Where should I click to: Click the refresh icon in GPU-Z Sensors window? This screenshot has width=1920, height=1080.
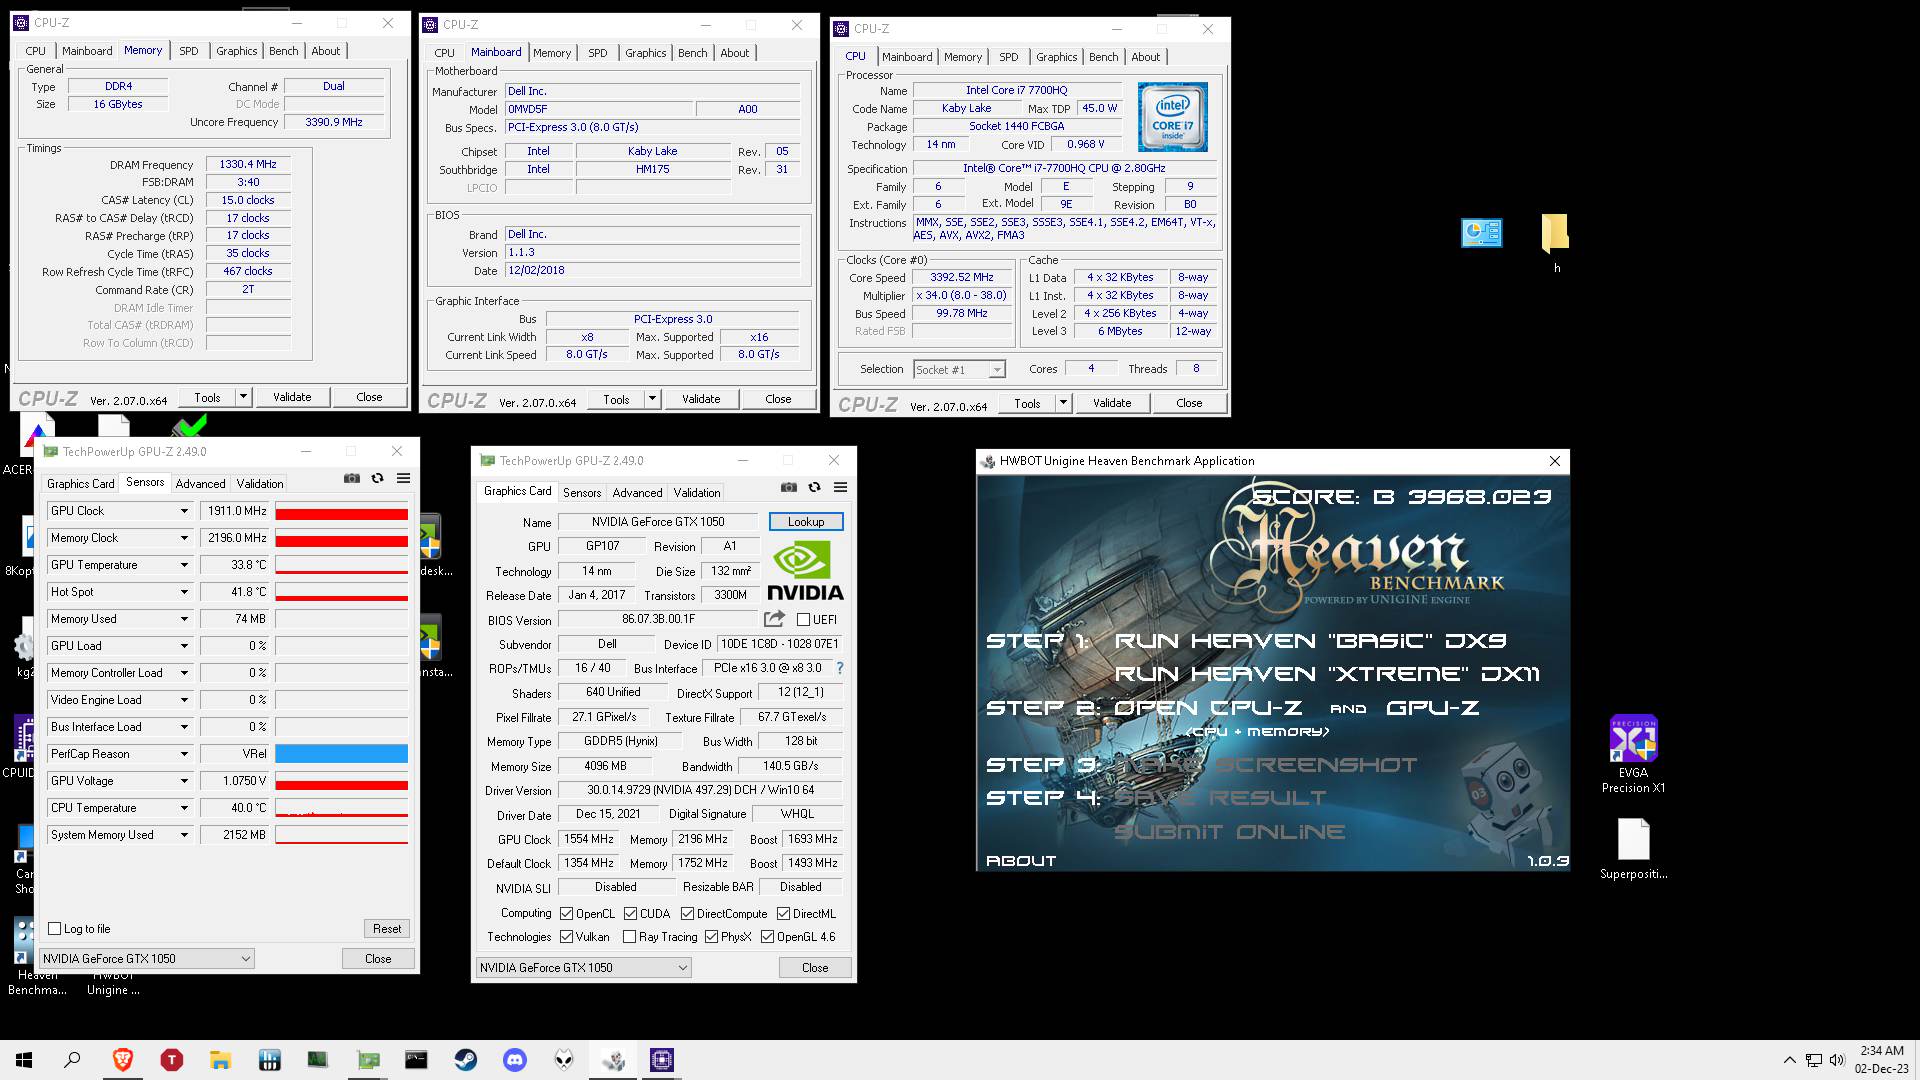377,478
